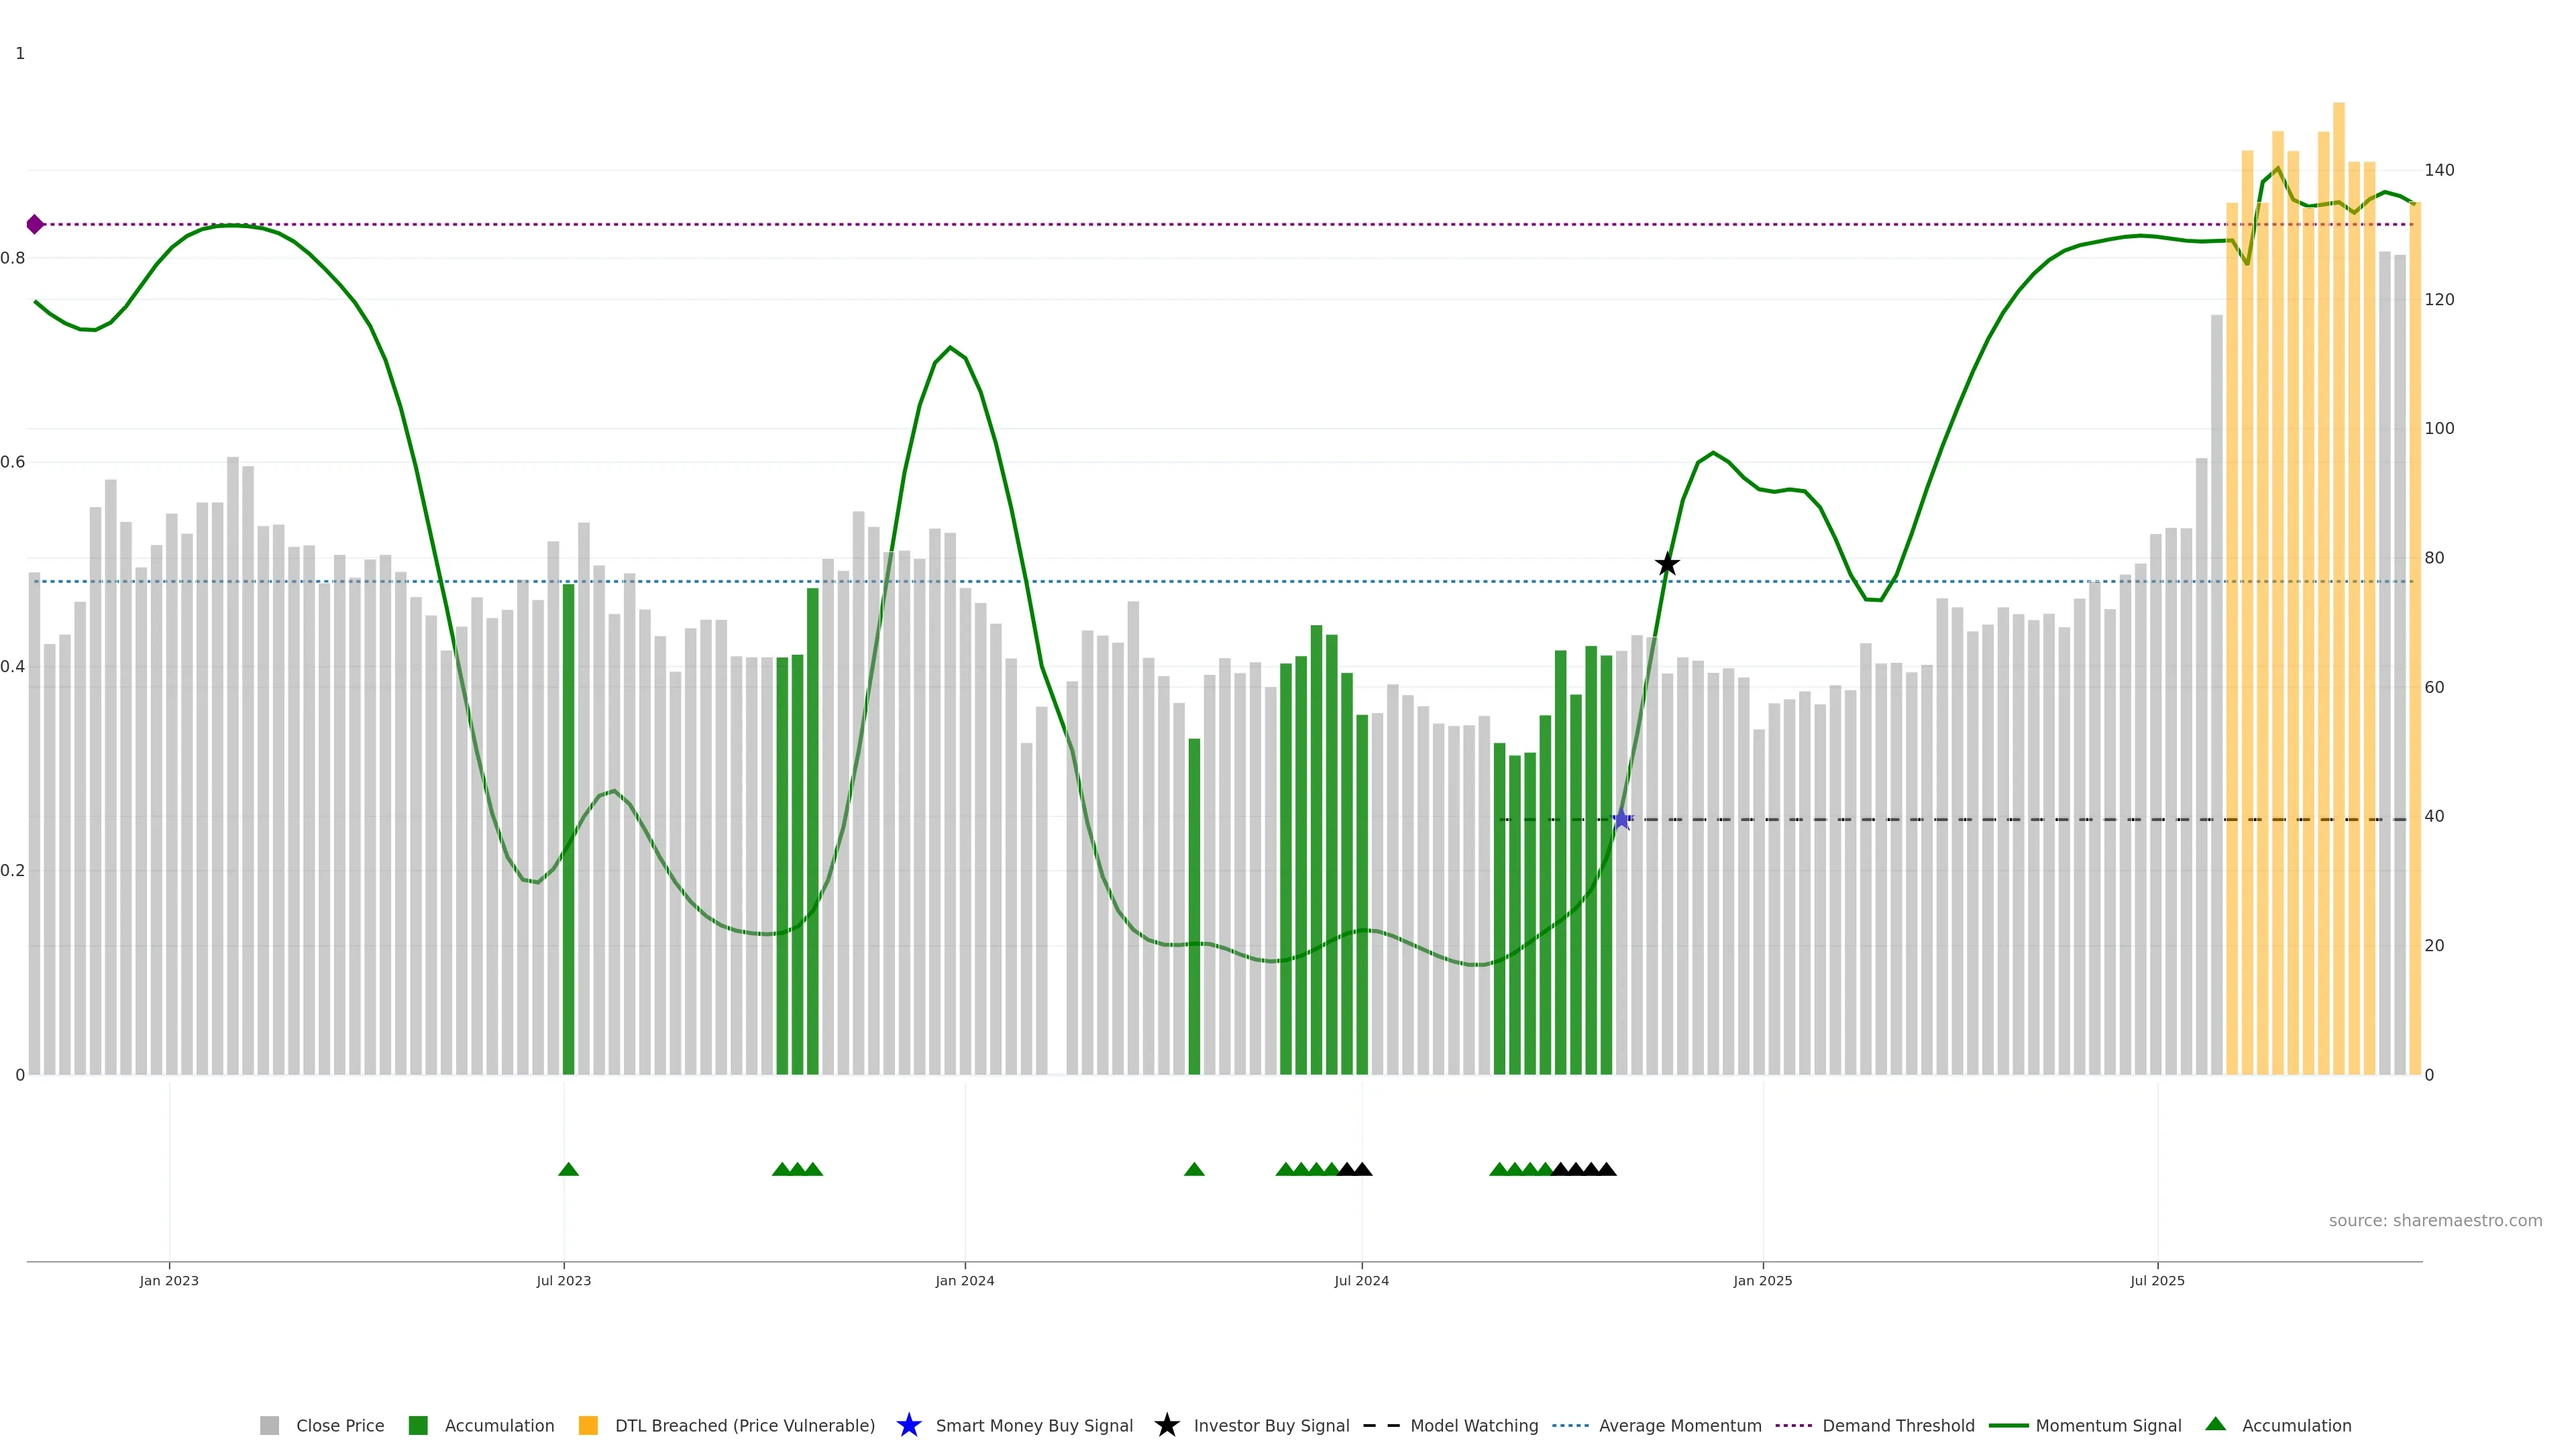Click the lone accumulation triangle at Jul 2023
The width and height of the screenshot is (2576, 1449).
568,1169
